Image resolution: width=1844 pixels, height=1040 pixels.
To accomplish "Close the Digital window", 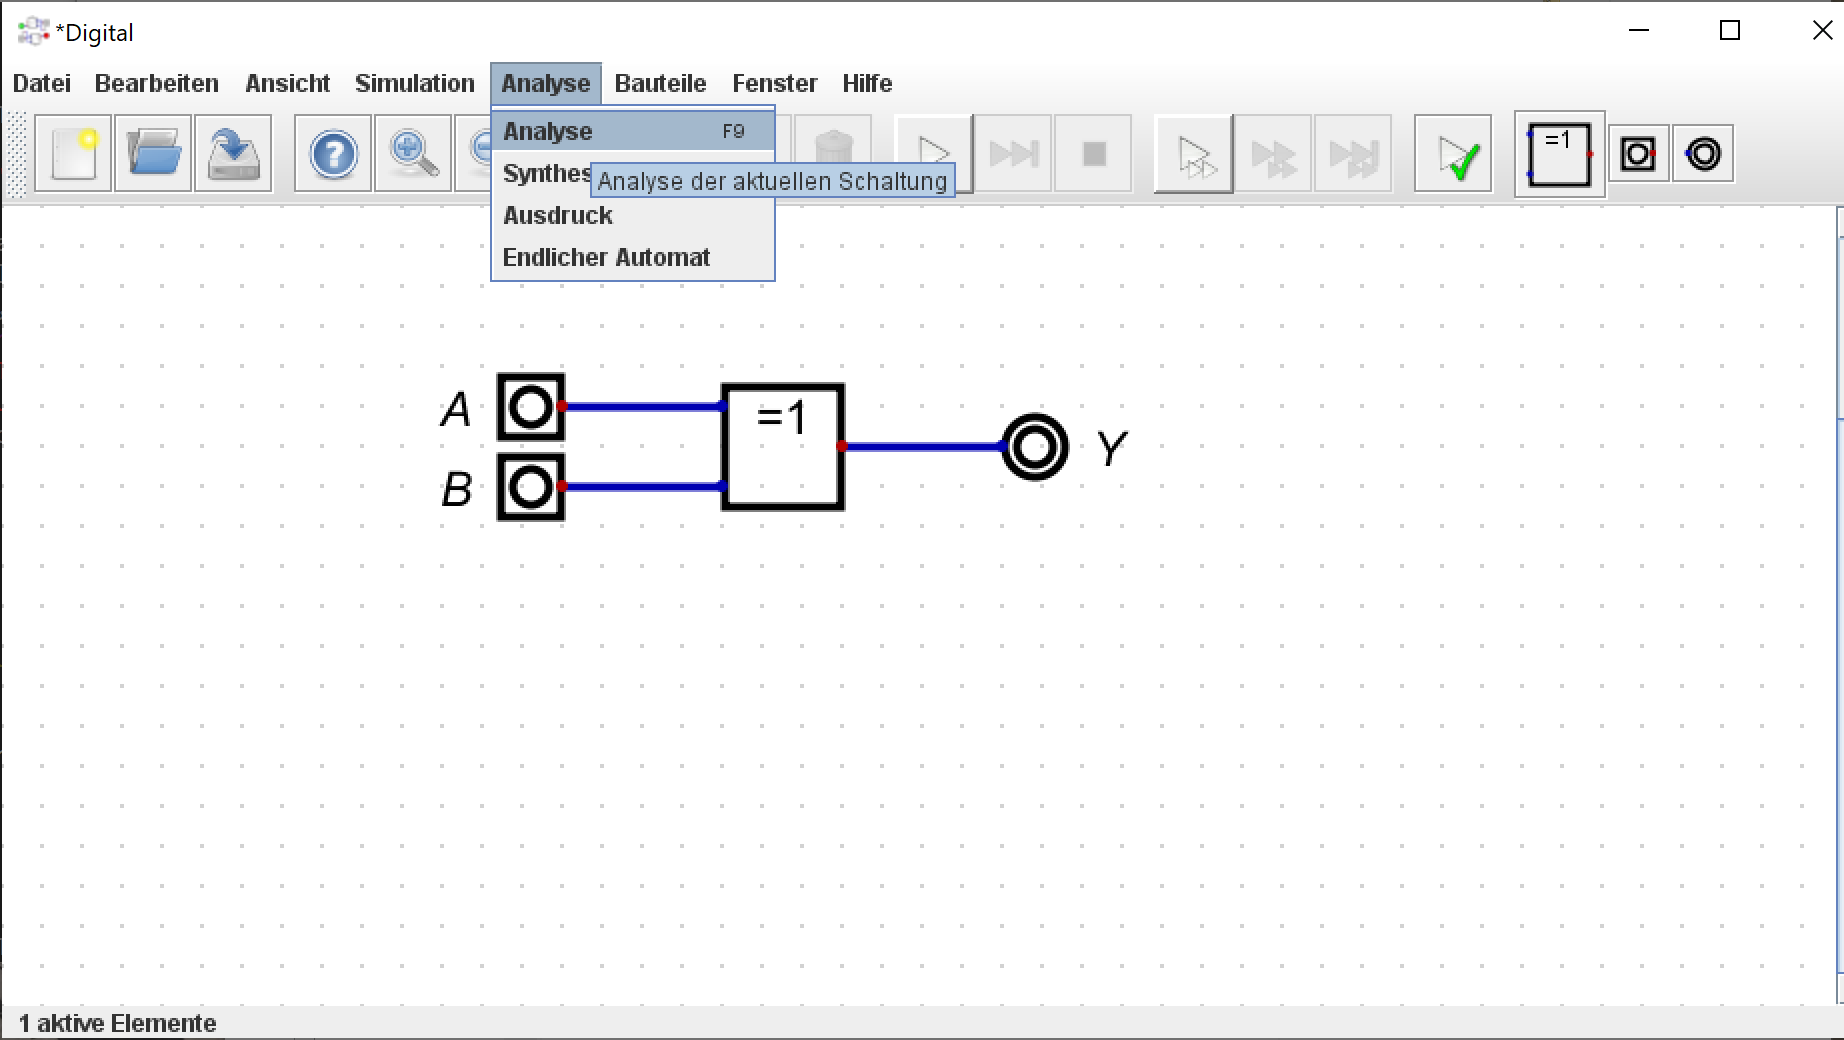I will click(x=1822, y=31).
